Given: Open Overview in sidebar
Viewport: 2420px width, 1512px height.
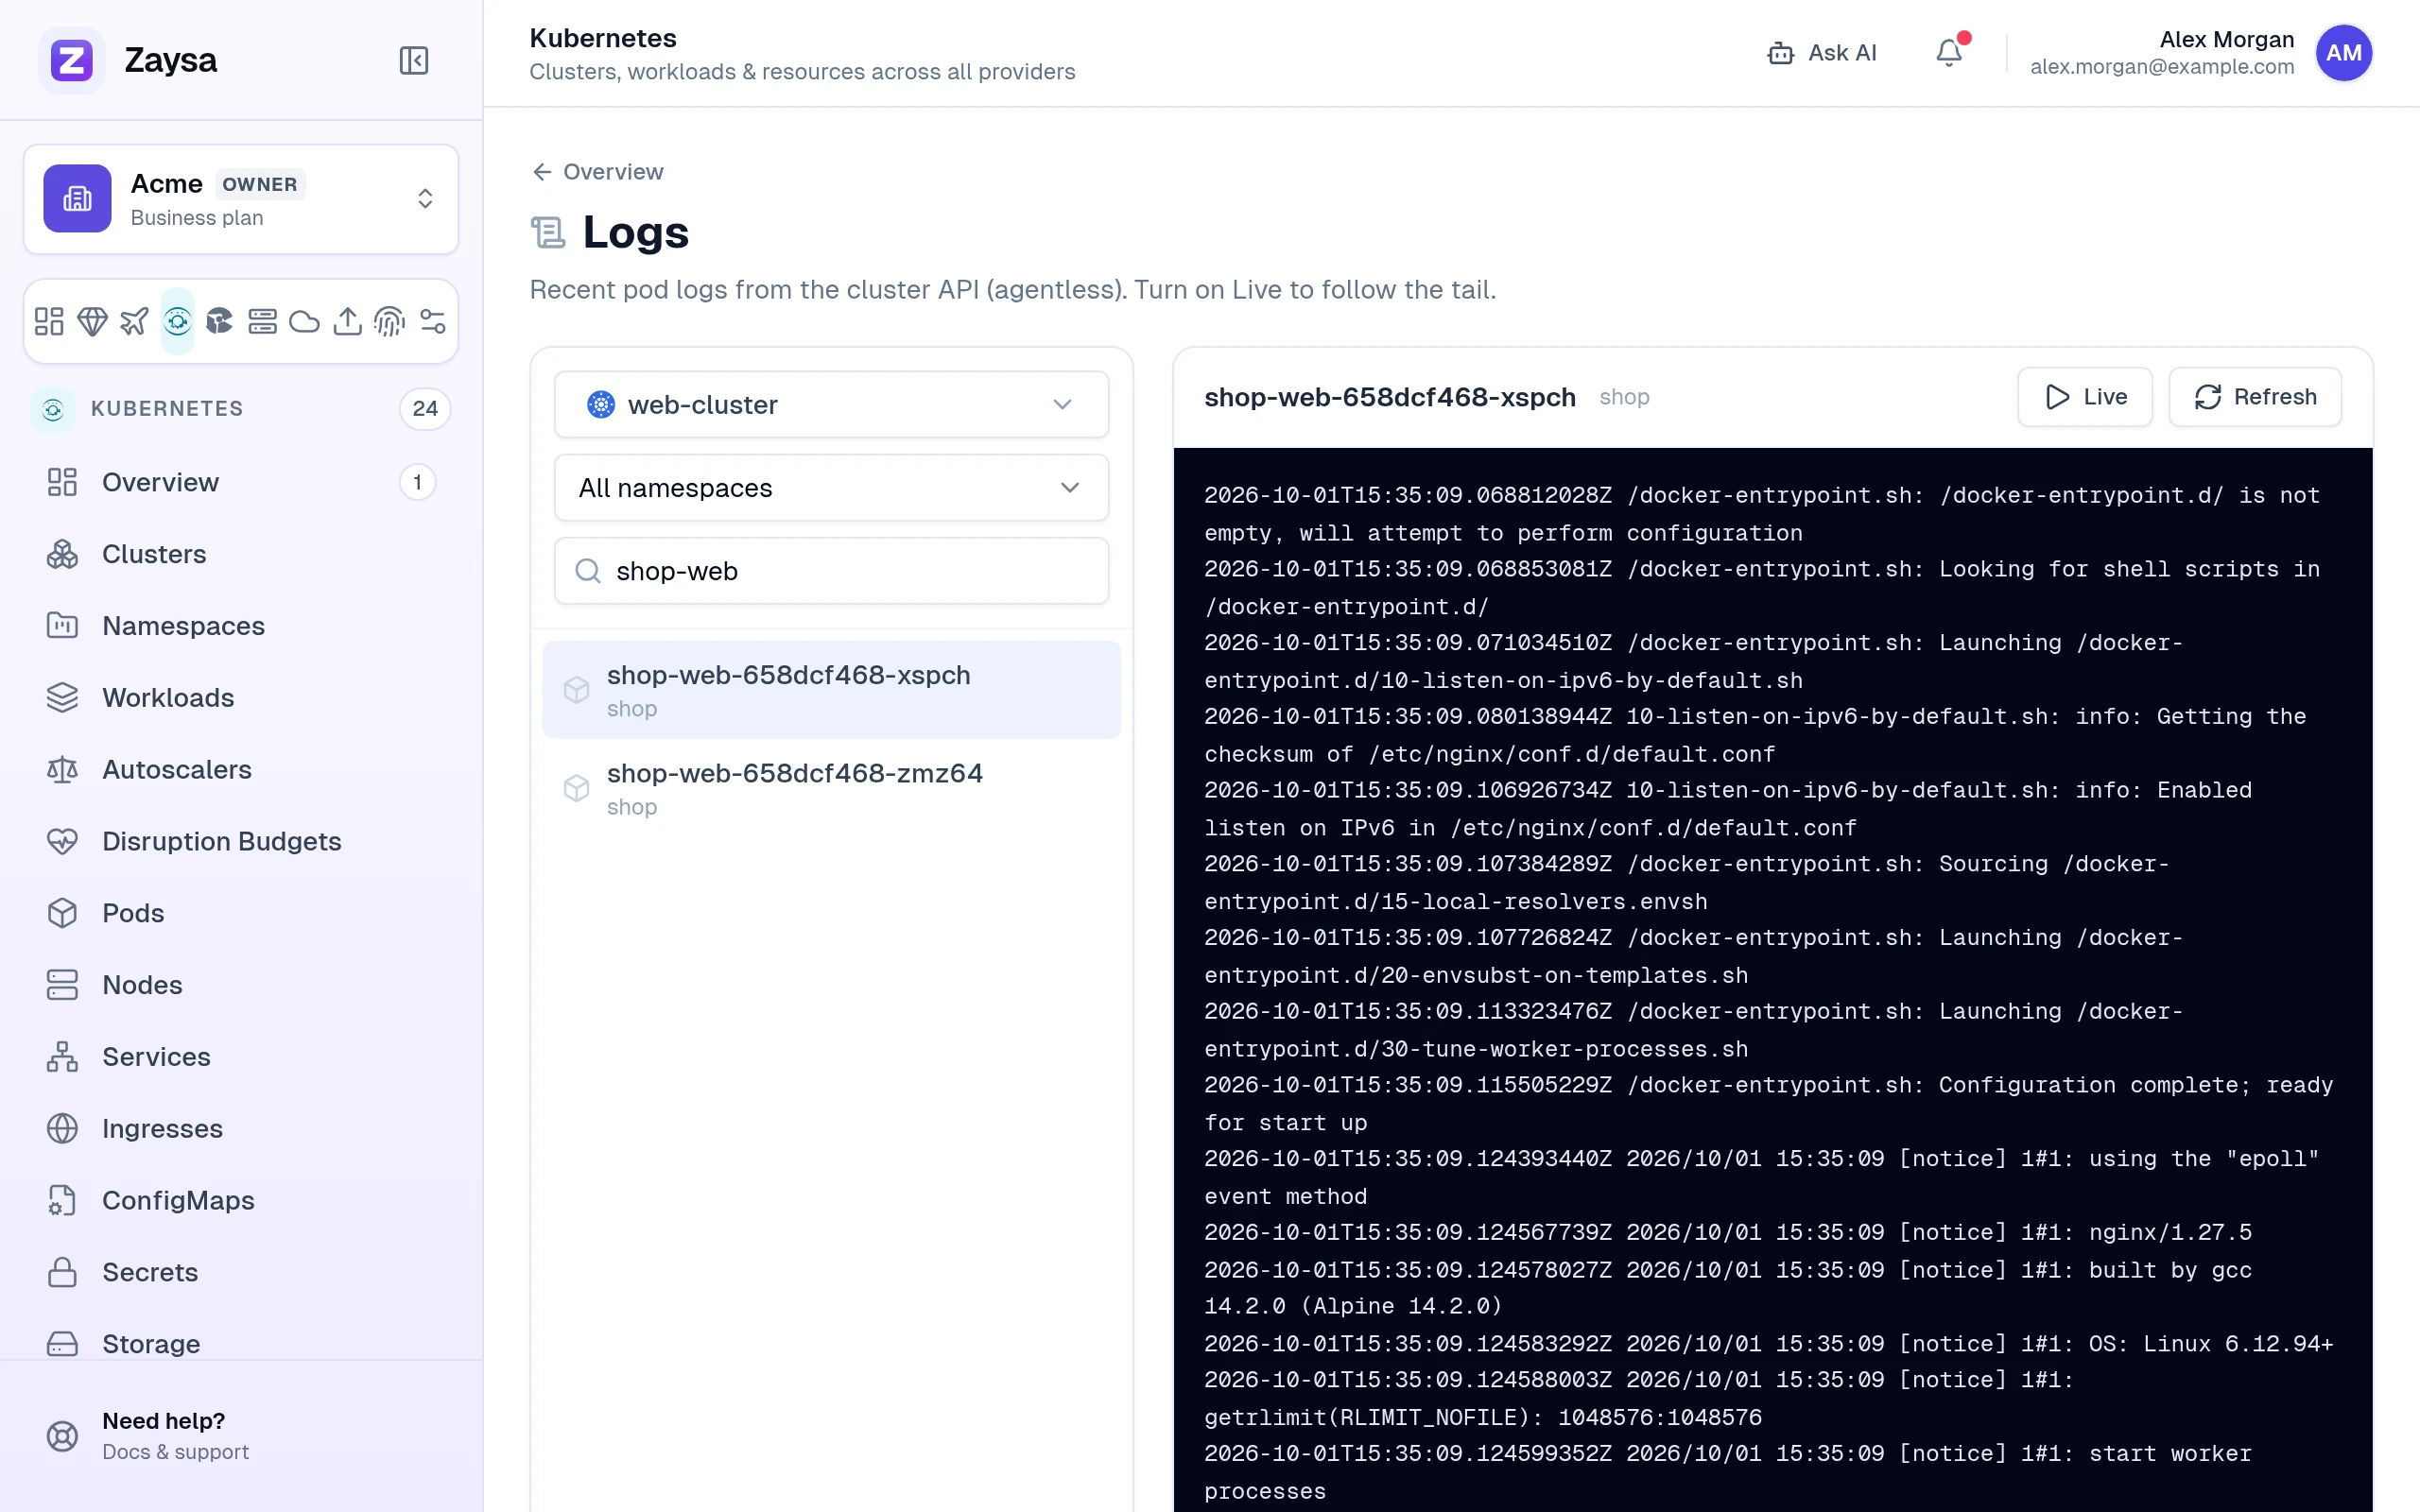Looking at the screenshot, I should pyautogui.click(x=241, y=482).
